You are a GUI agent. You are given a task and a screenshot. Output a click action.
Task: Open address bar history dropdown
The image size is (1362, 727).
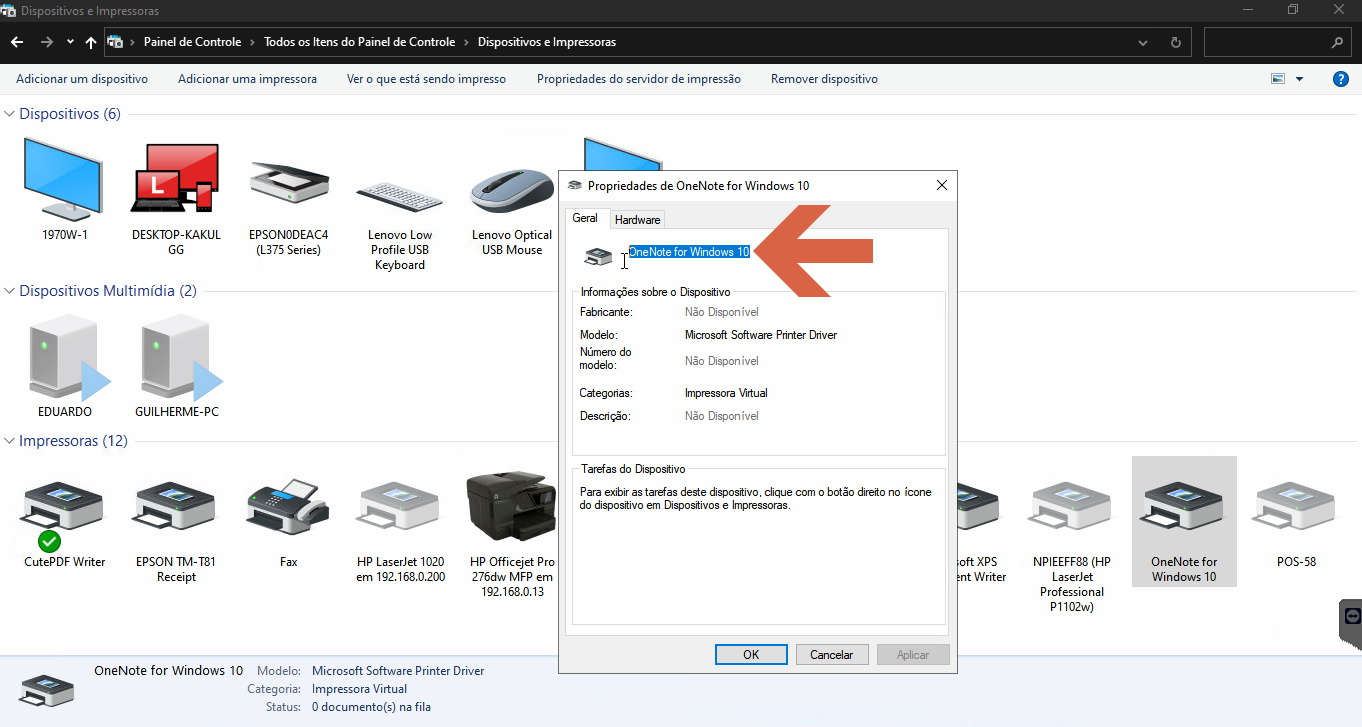point(1144,43)
